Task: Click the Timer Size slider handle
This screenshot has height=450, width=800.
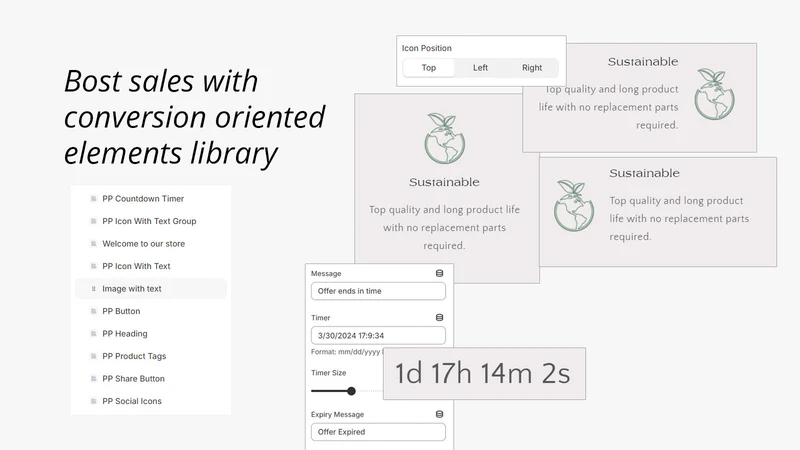Action: (351, 391)
